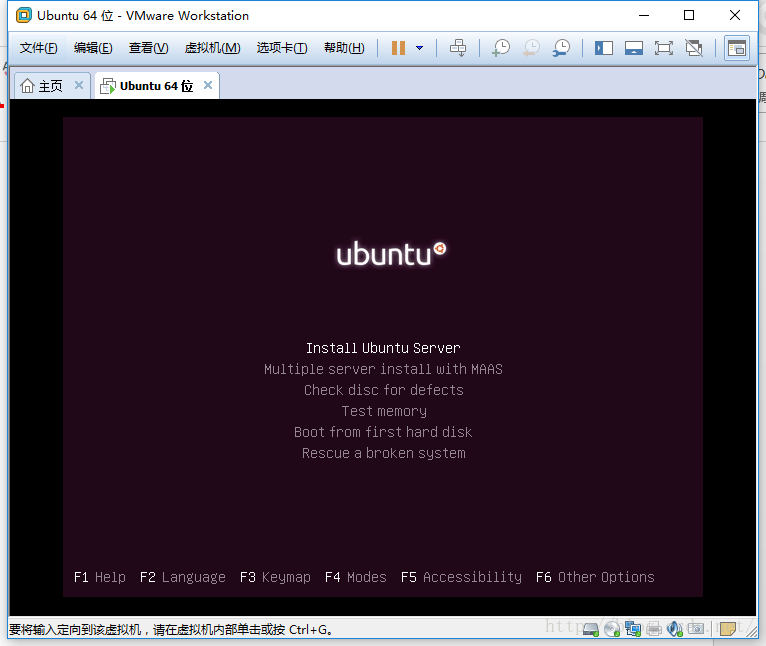Open the 文件(F) menu

coord(38,48)
